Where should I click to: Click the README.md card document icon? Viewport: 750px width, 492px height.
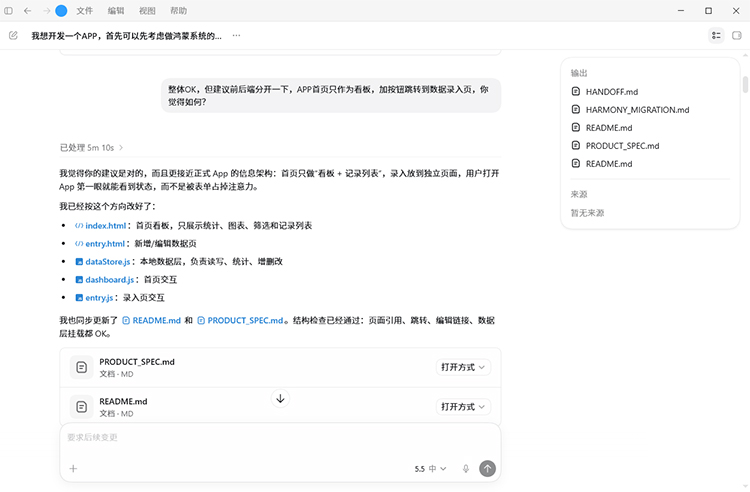pyautogui.click(x=81, y=407)
